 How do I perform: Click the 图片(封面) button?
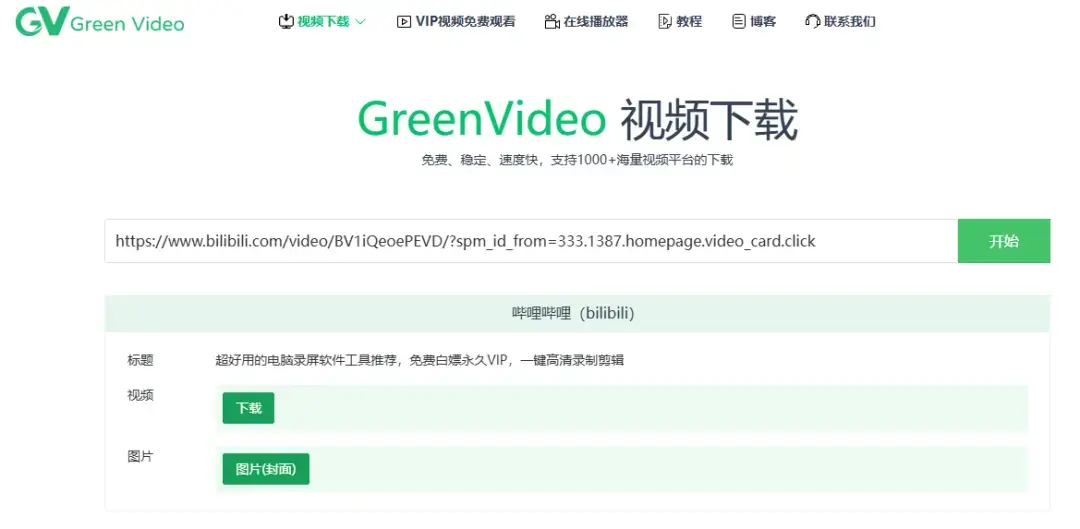pos(265,469)
